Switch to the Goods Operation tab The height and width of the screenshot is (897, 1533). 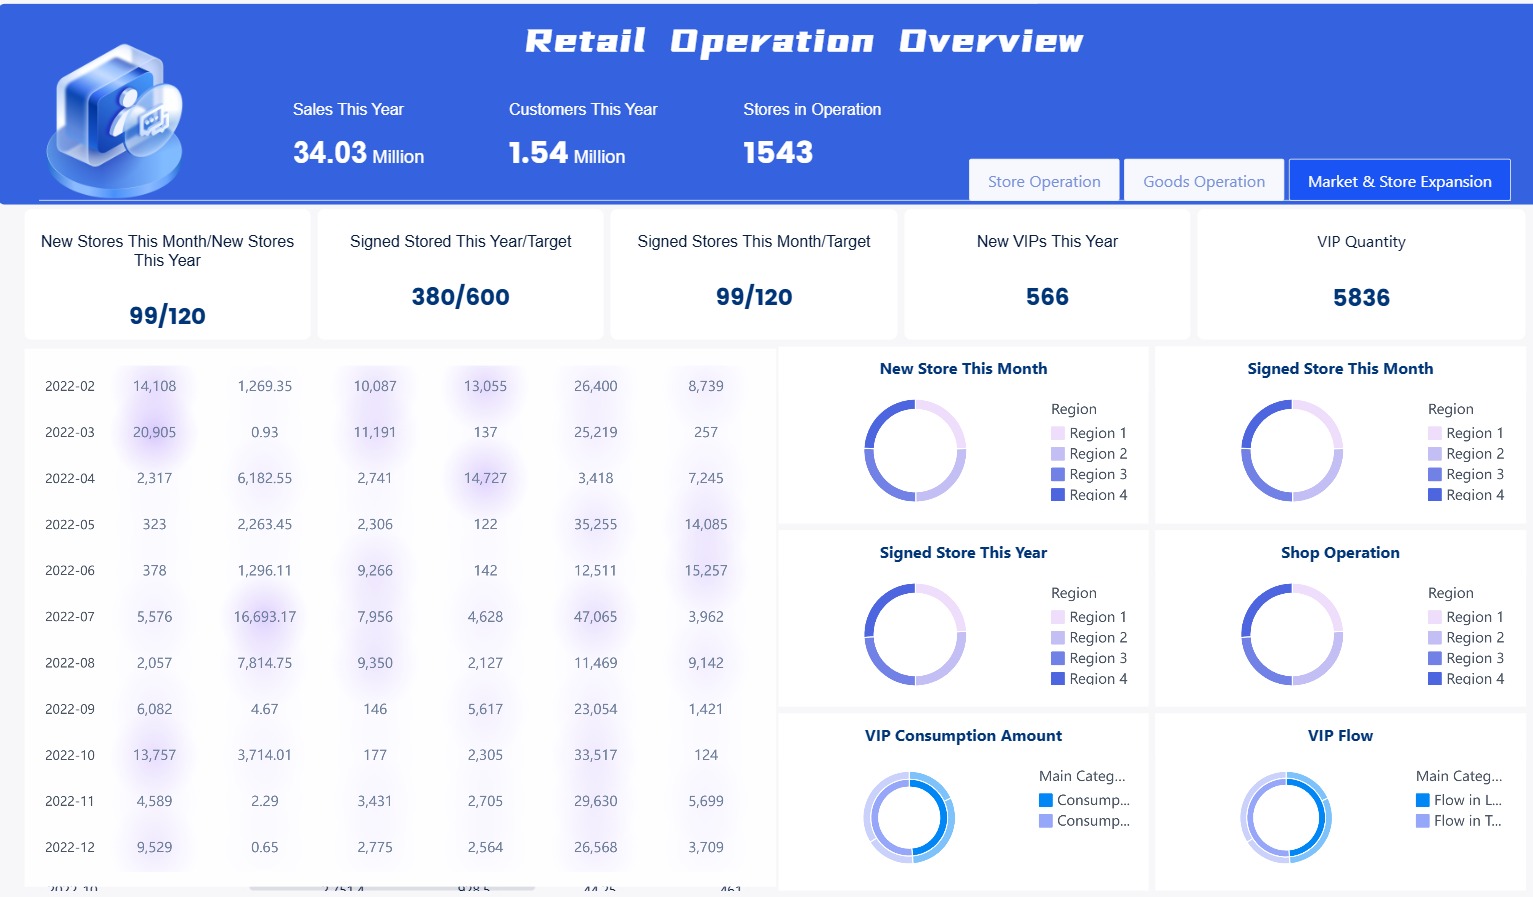1203,181
